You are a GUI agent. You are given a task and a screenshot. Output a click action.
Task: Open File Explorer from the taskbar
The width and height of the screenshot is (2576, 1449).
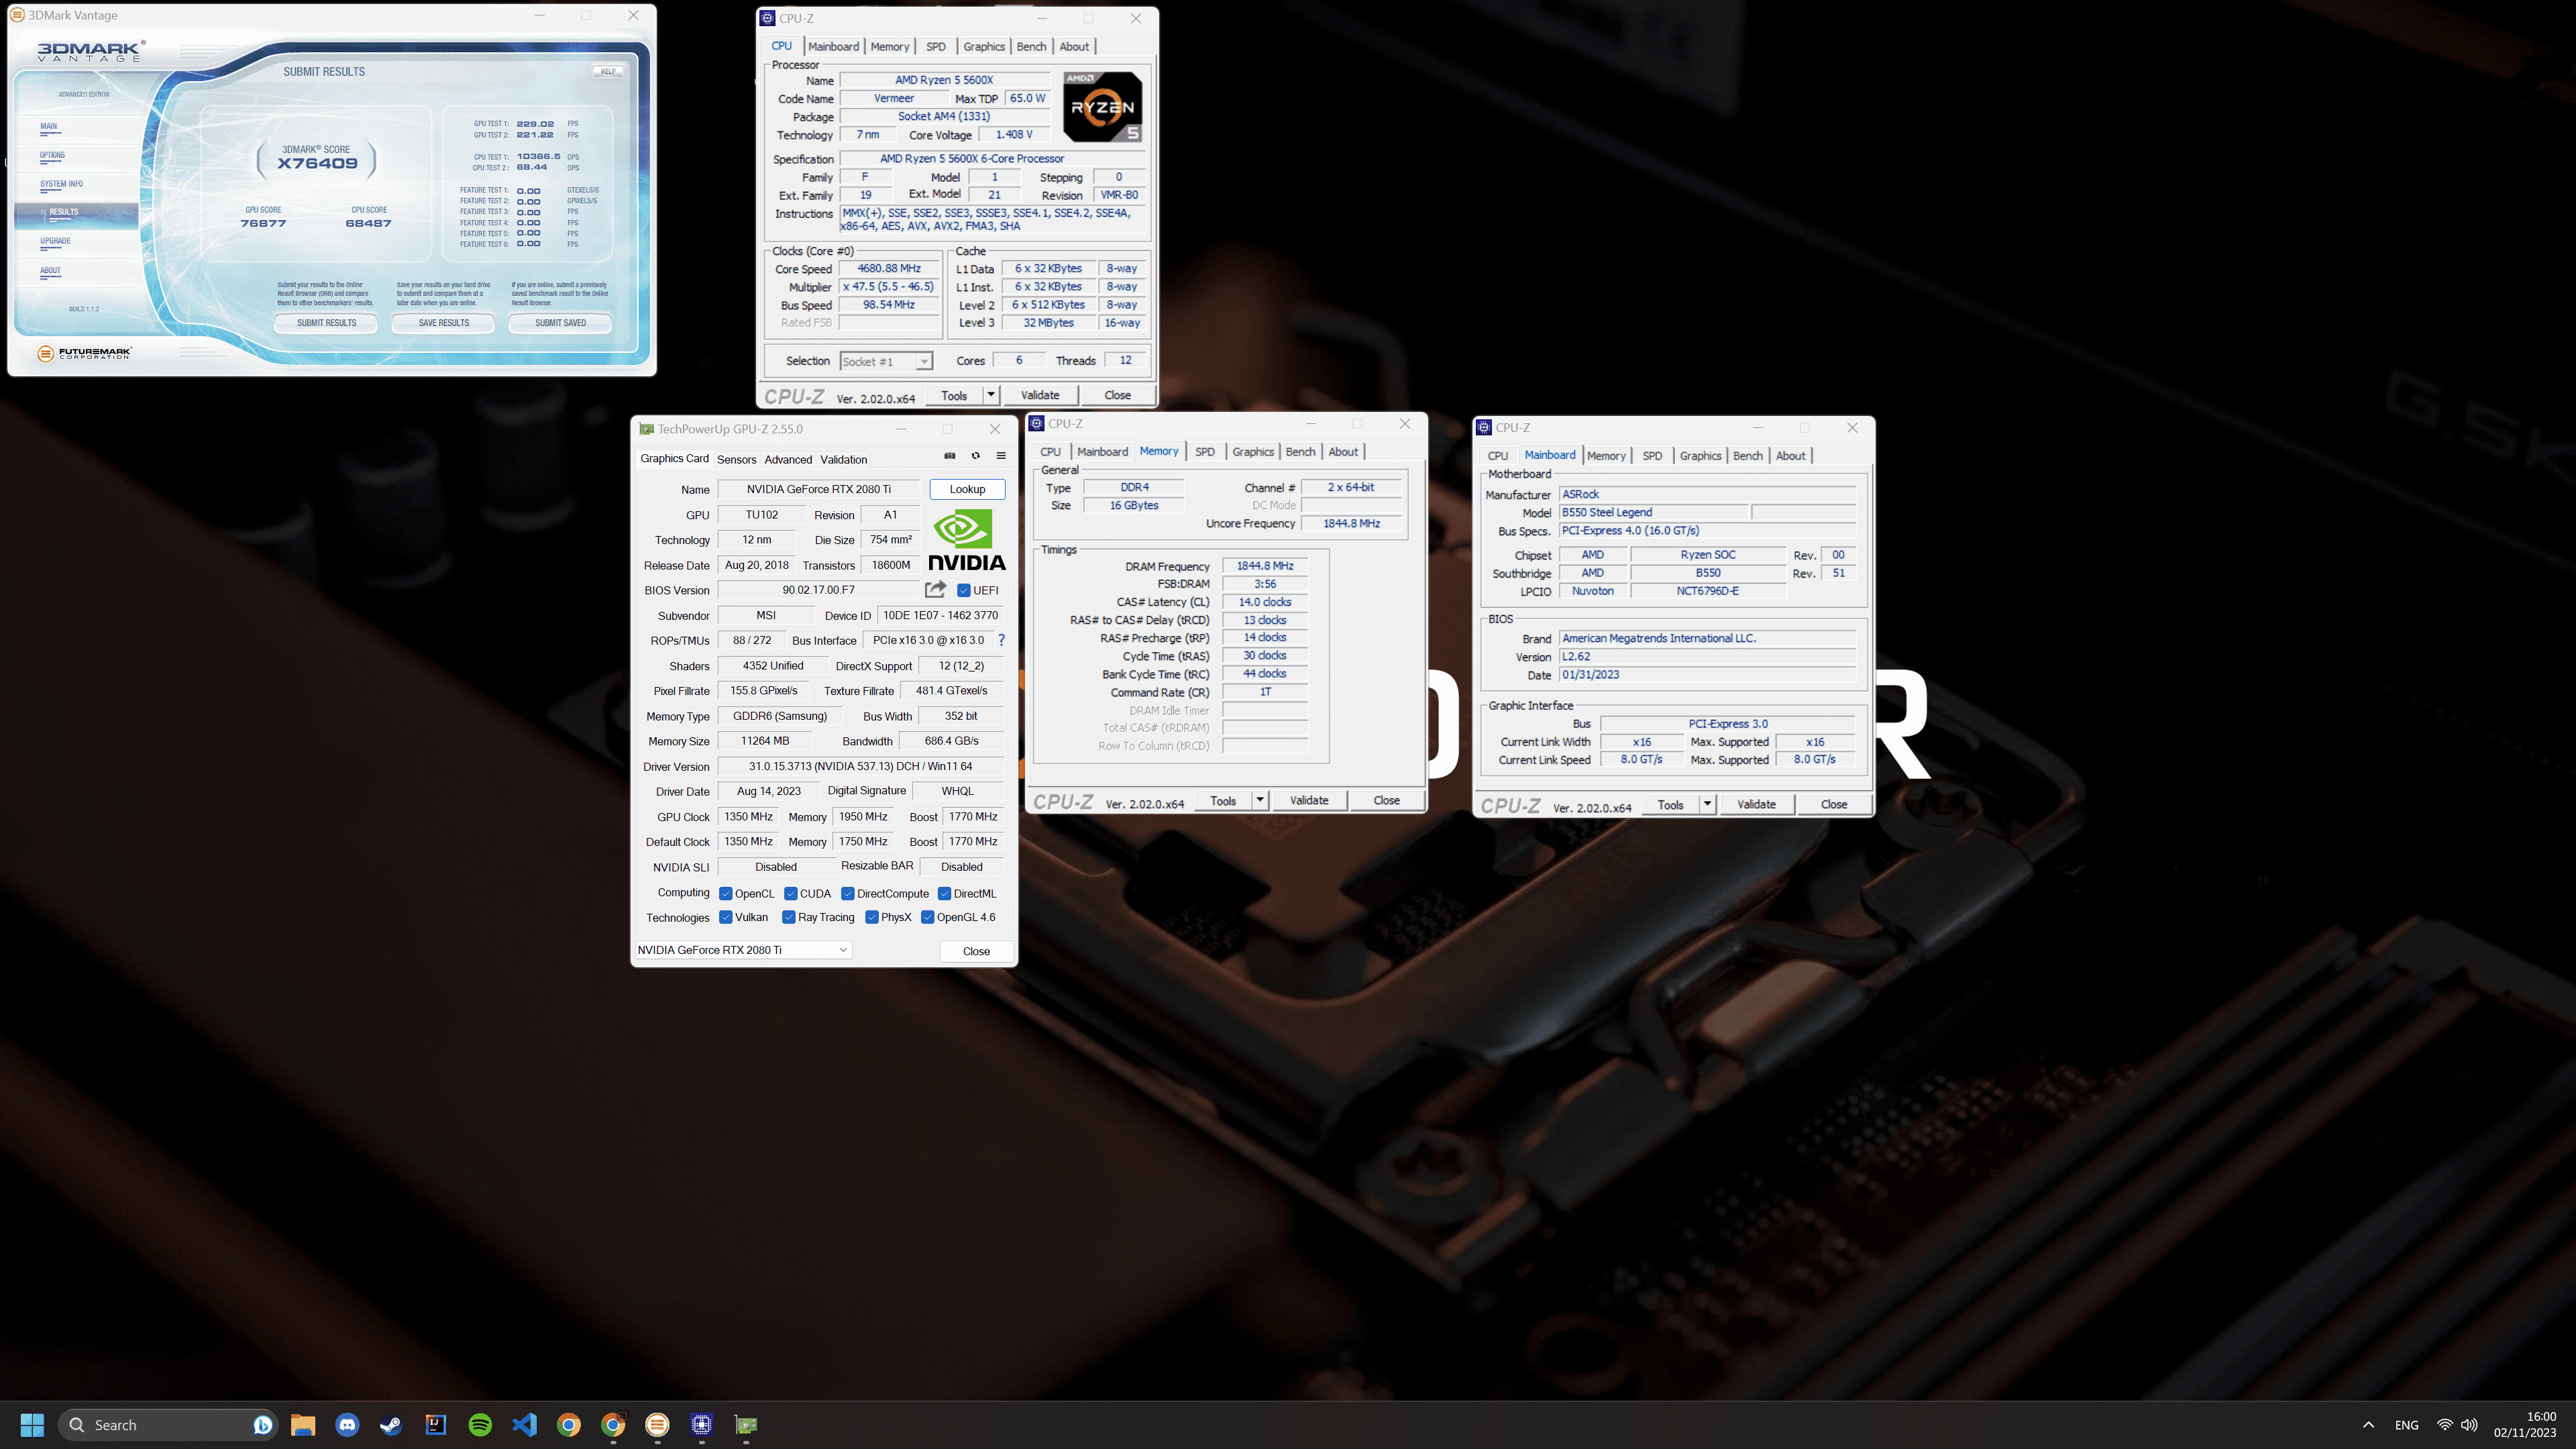pyautogui.click(x=303, y=1425)
